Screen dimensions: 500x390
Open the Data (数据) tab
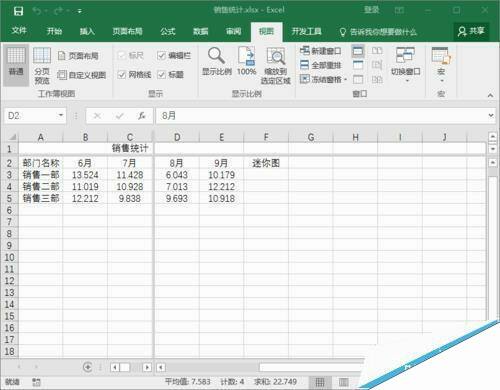(x=201, y=31)
